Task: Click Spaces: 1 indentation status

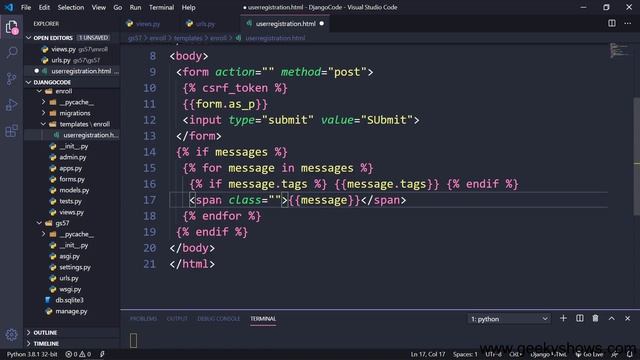Action: tap(465, 354)
